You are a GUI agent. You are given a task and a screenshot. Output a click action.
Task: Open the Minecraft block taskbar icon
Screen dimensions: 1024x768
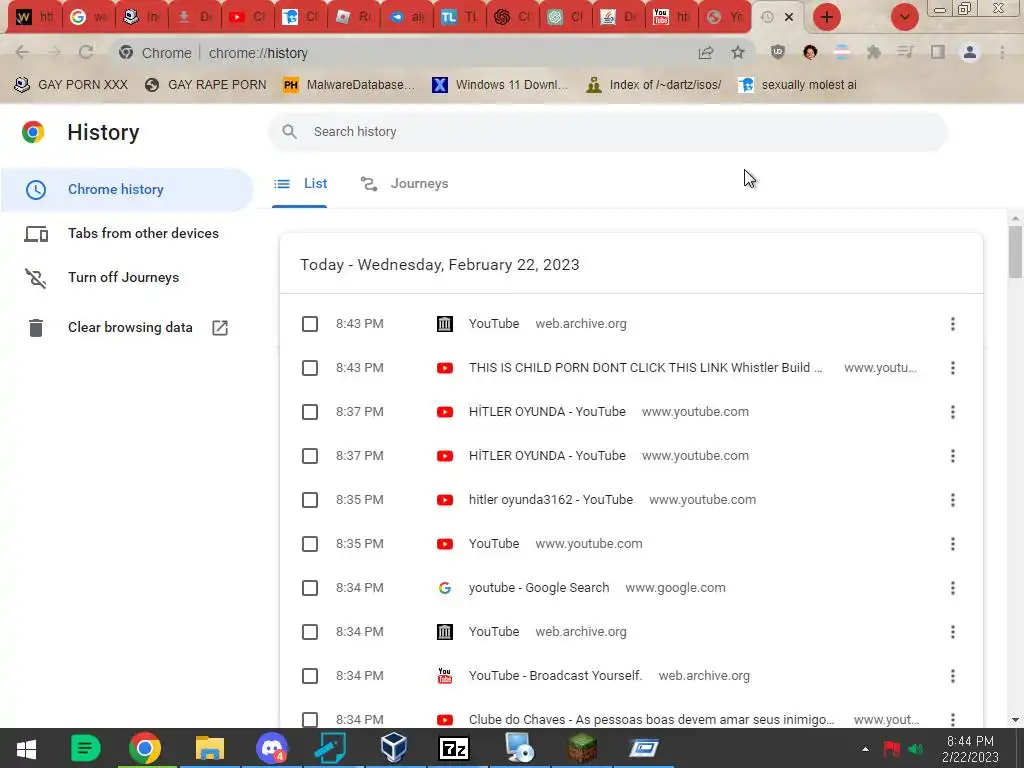point(581,748)
